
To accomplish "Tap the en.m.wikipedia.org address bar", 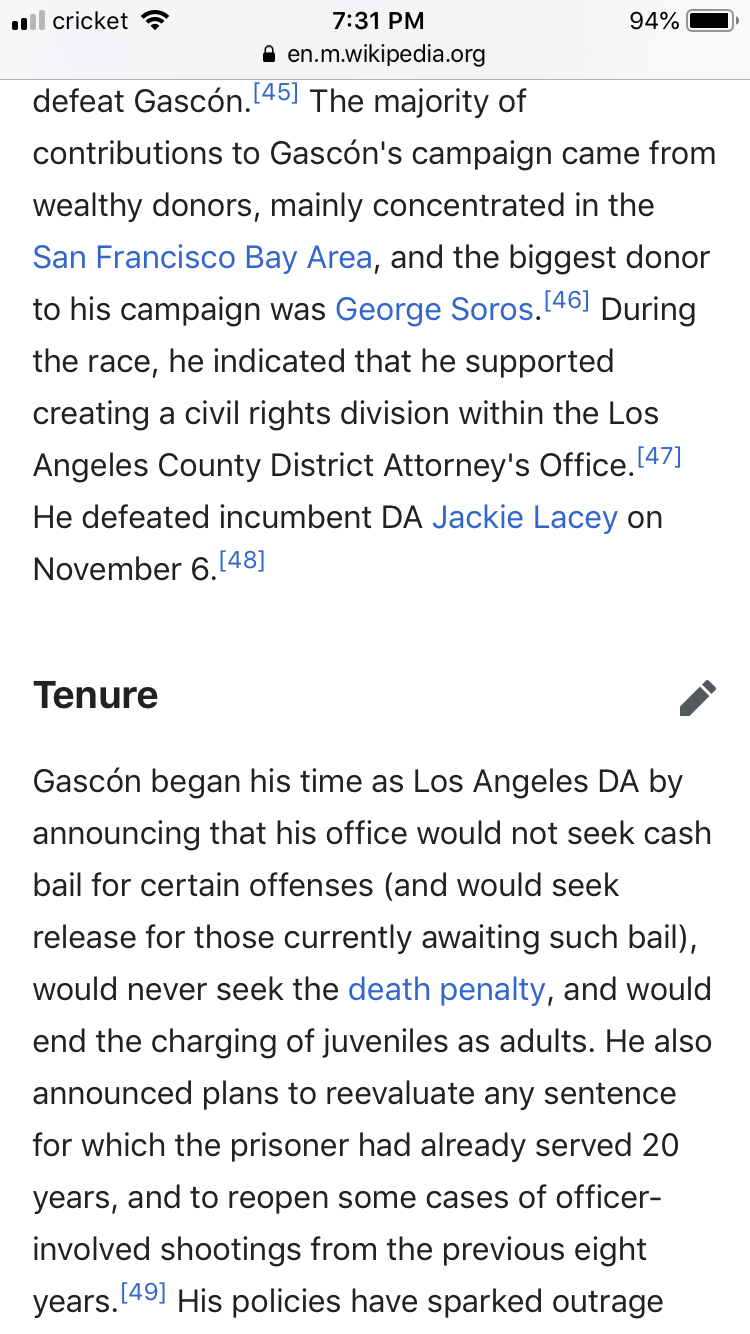I will click(x=385, y=54).
